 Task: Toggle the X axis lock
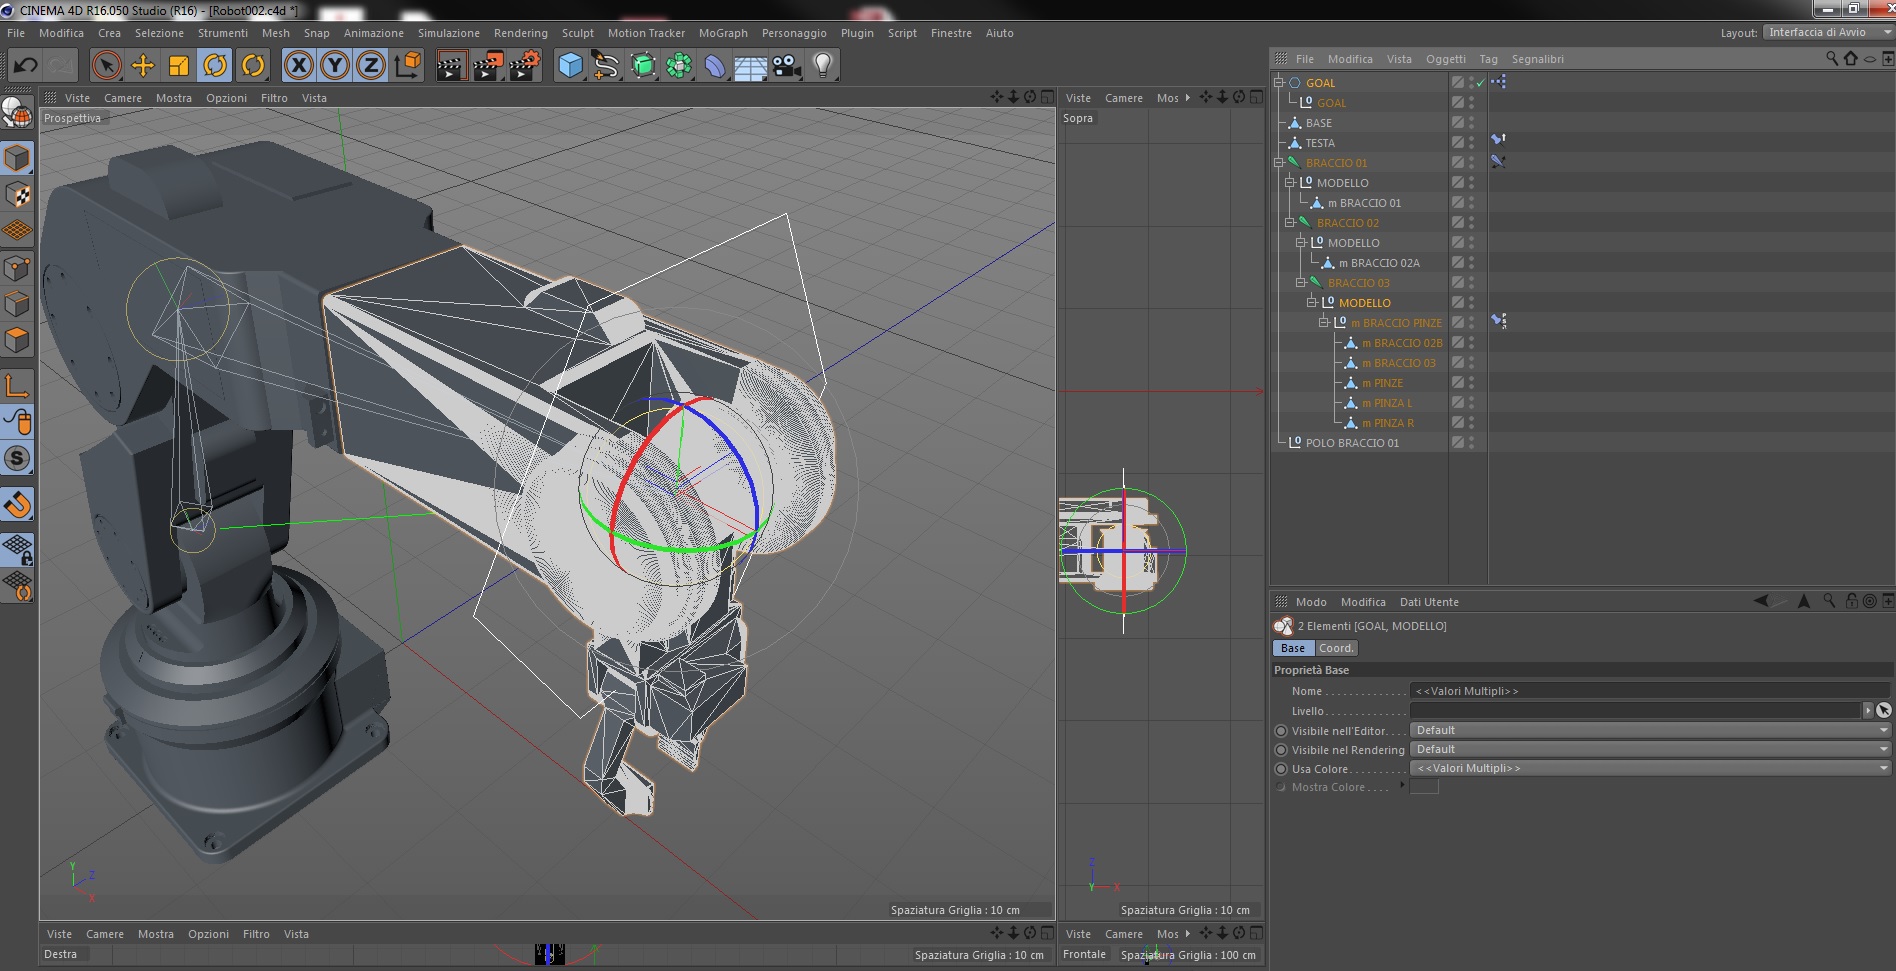[x=298, y=66]
